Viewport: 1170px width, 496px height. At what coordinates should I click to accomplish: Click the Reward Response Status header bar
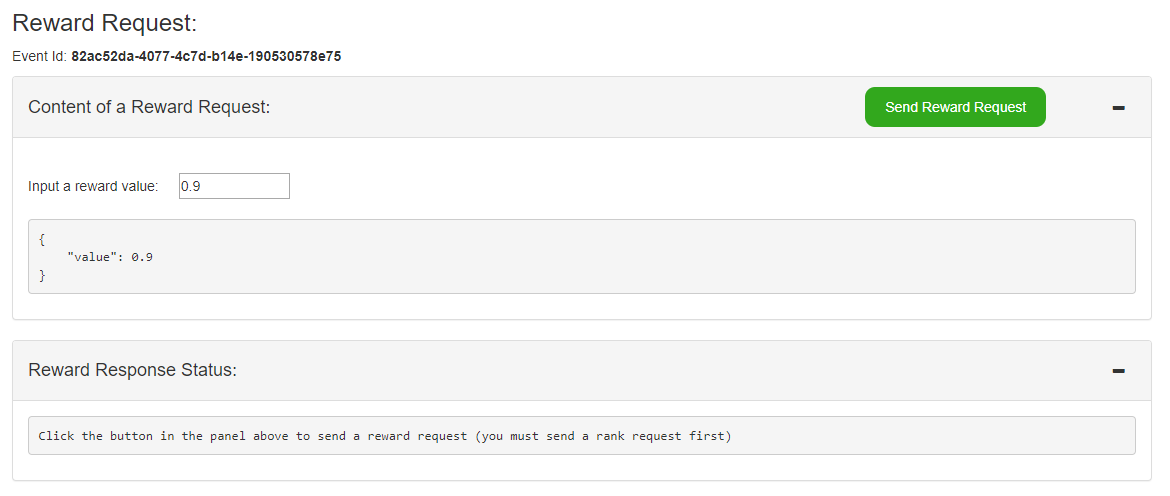click(x=582, y=371)
